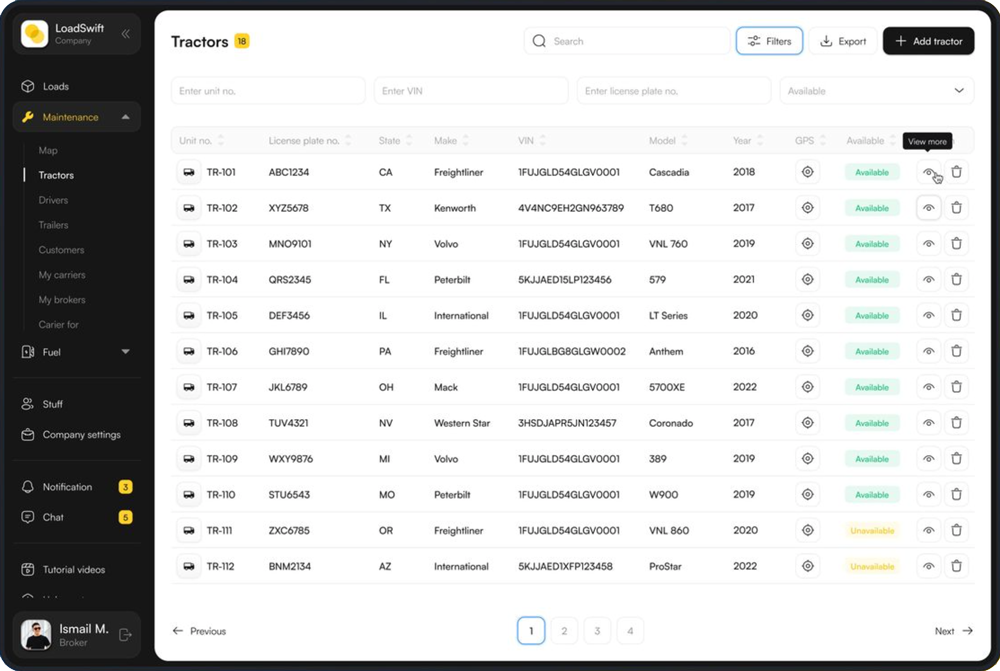The image size is (1000, 671).
Task: Delete tractor TR-103 with trash icon
Action: point(956,244)
